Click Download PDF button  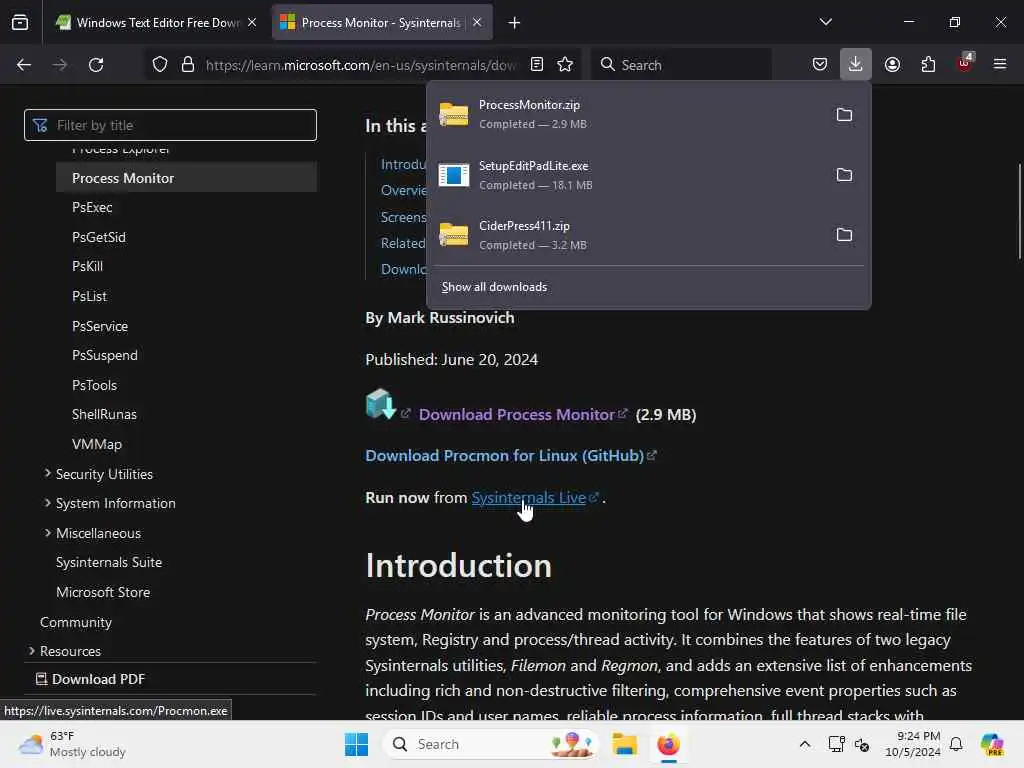pos(90,679)
